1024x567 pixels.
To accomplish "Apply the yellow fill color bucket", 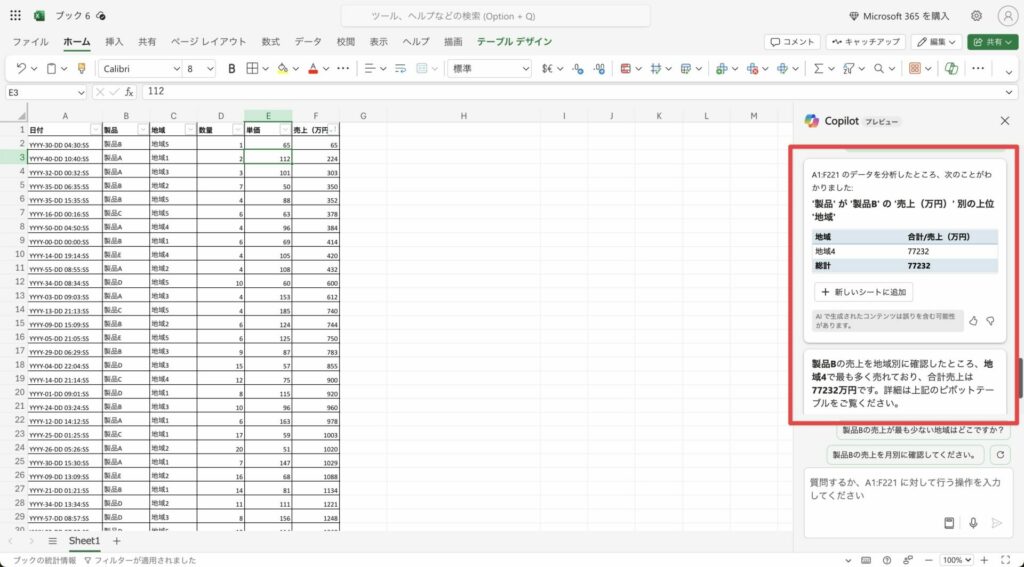I will click(x=282, y=69).
